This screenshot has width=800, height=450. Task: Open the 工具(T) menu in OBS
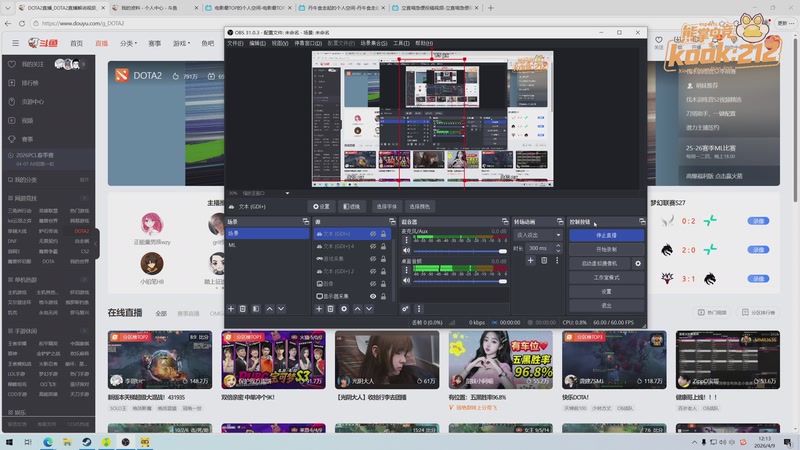click(401, 43)
